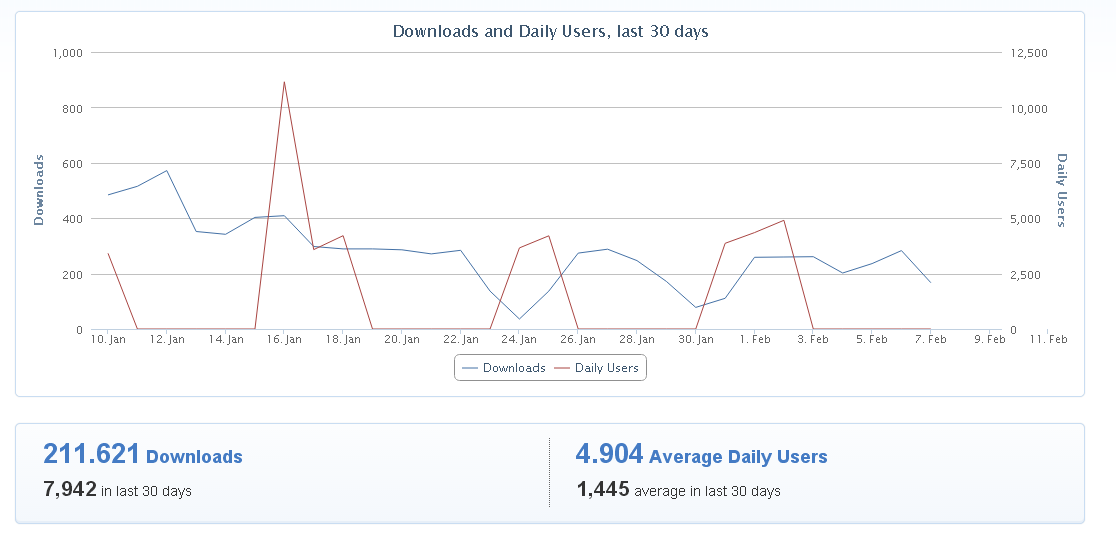
Task: Click the 1. Feb x-axis label
Action: (754, 340)
